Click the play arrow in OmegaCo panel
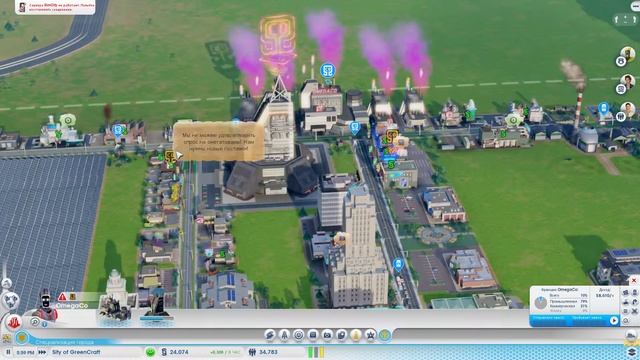The width and height of the screenshot is (640, 360). pos(614,320)
